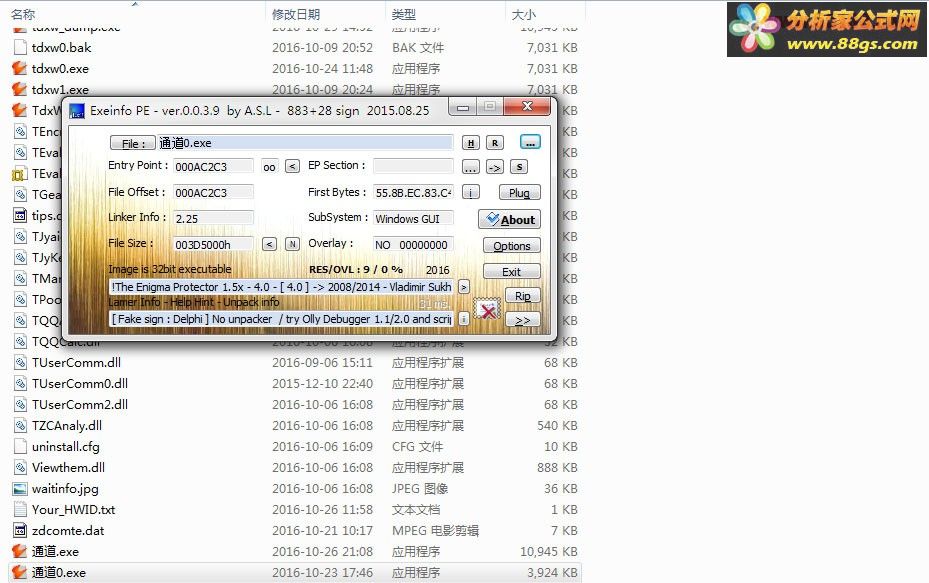Click the -> arrow button beside EP Section
929x583 pixels.
(495, 168)
